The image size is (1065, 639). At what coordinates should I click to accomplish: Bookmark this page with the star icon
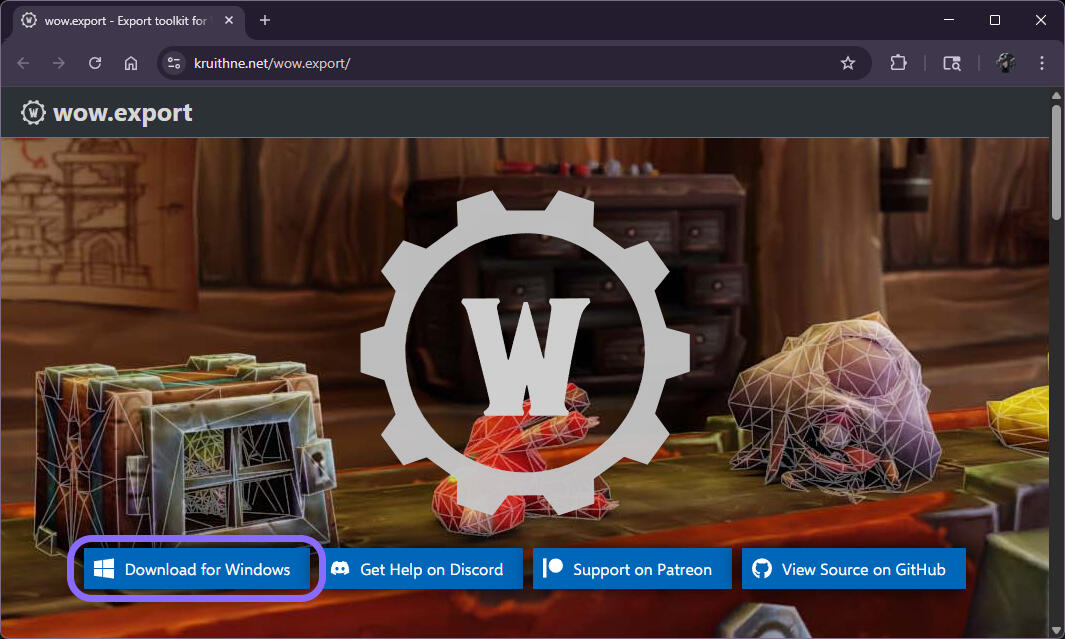pyautogui.click(x=848, y=63)
